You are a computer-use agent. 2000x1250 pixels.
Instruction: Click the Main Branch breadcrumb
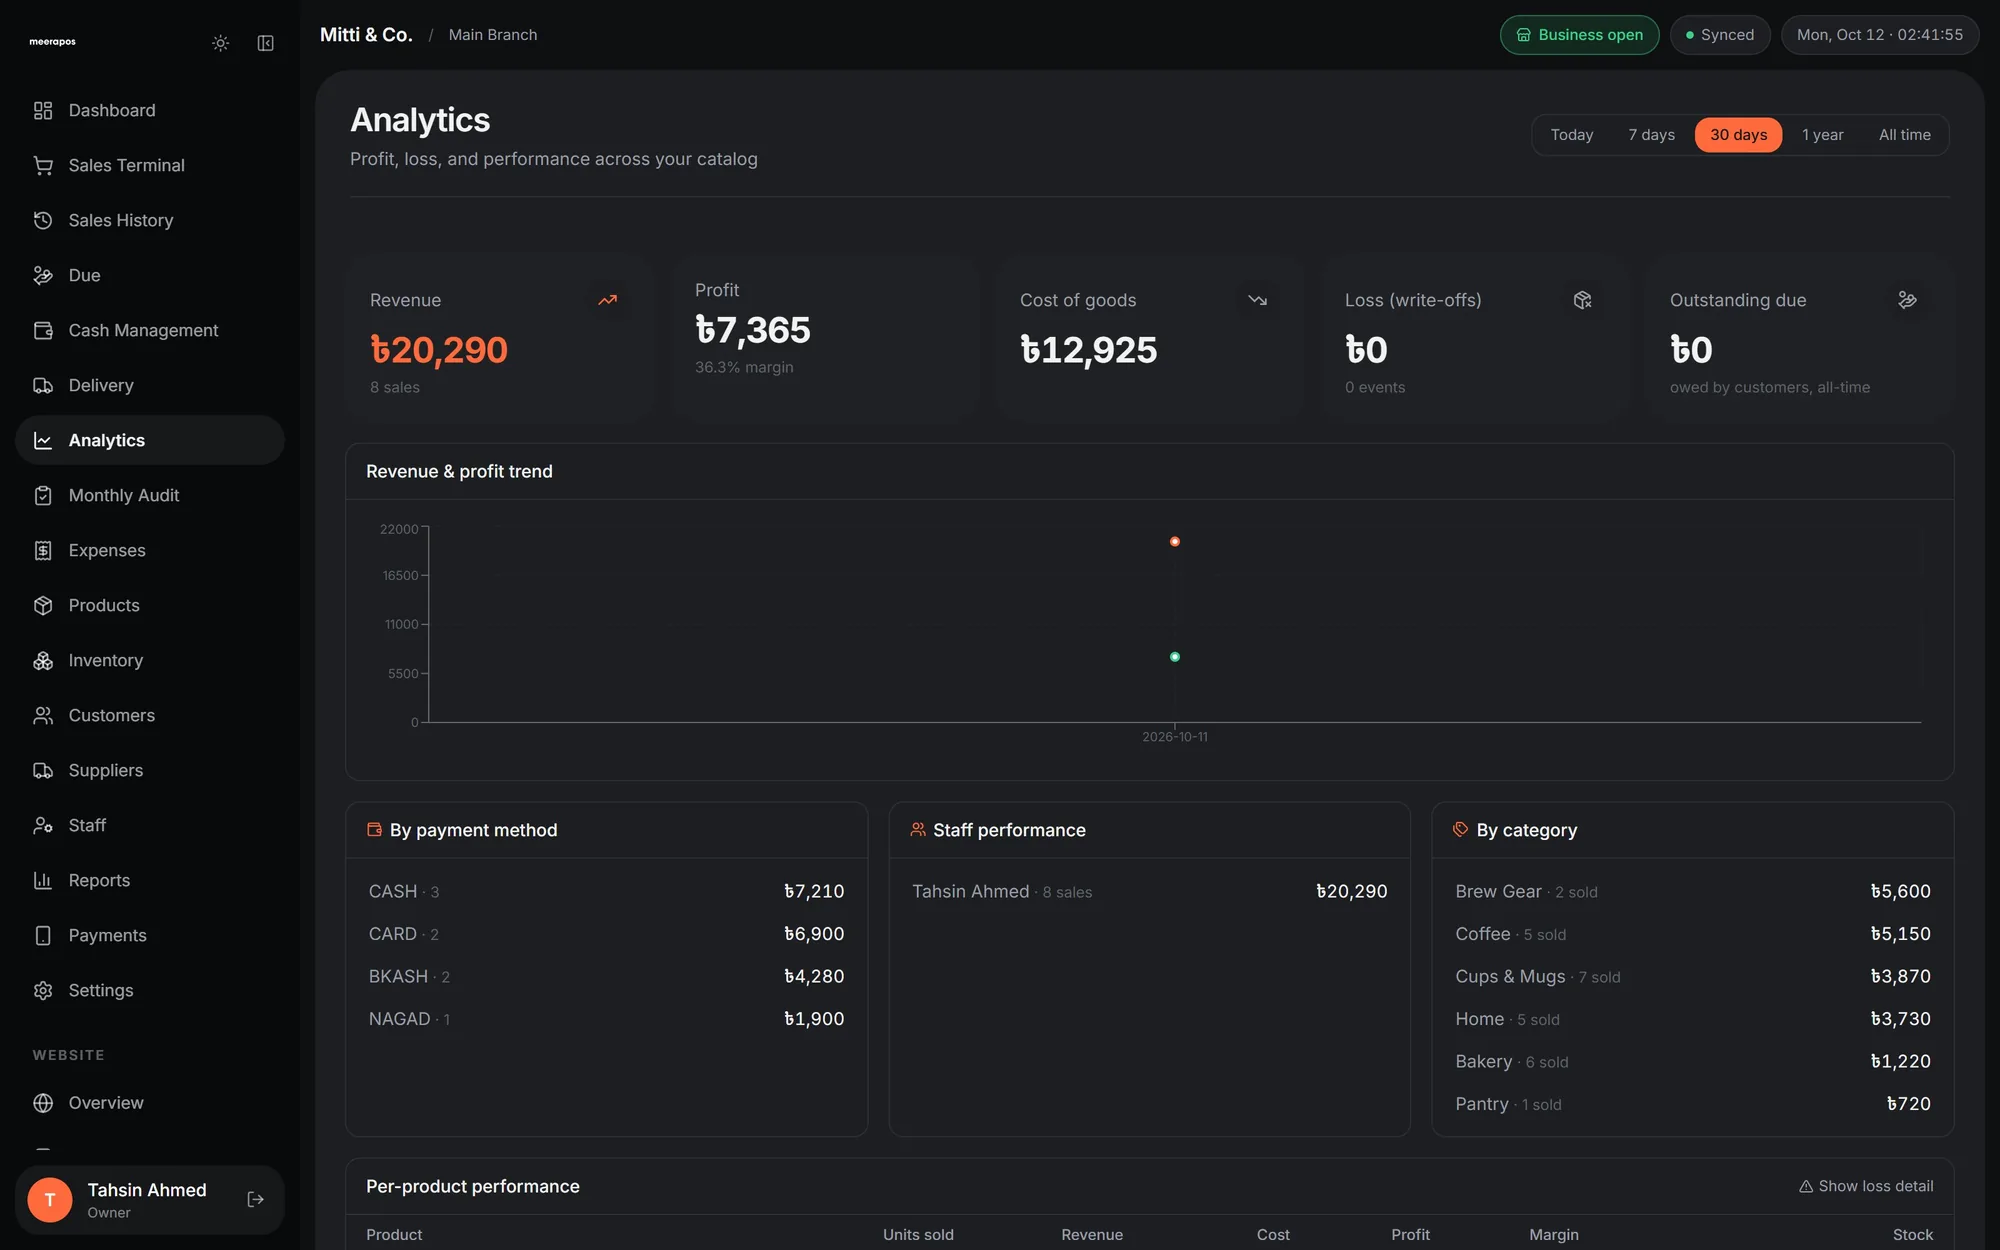[493, 35]
